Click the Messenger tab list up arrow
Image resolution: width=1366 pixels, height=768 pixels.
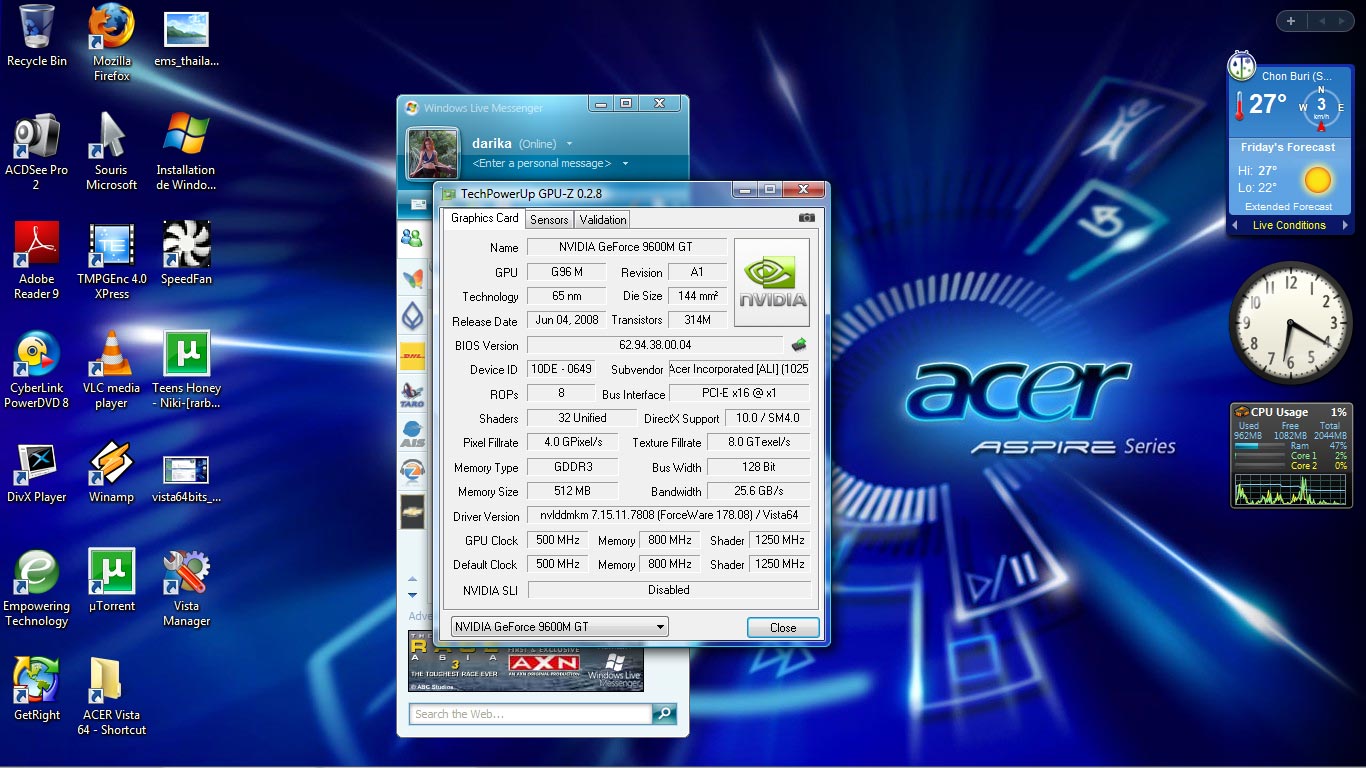(412, 580)
